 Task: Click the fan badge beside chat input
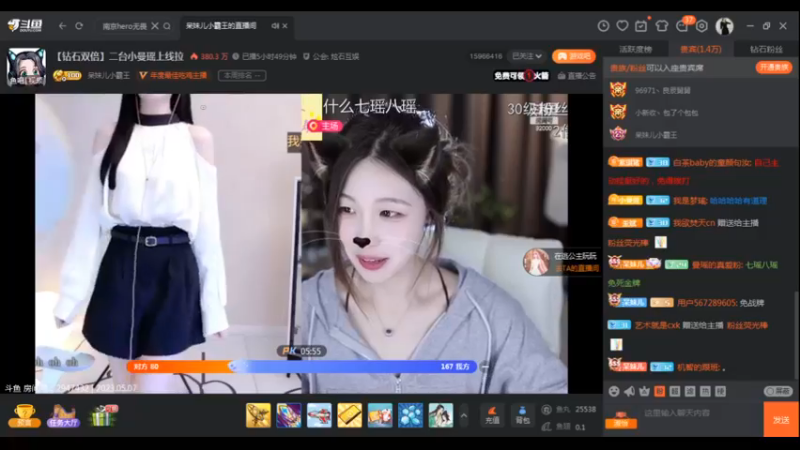[x=621, y=419]
